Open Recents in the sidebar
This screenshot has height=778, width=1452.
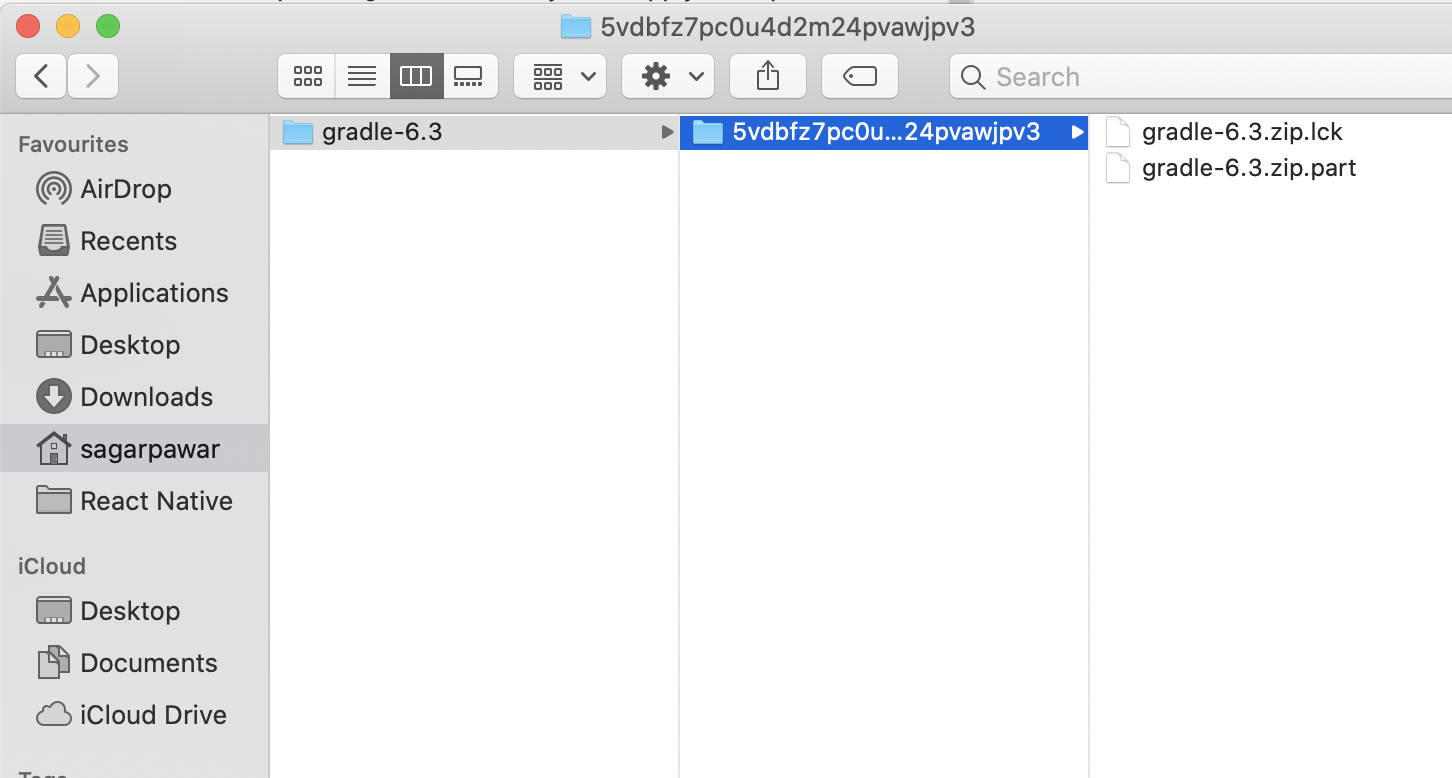point(128,241)
